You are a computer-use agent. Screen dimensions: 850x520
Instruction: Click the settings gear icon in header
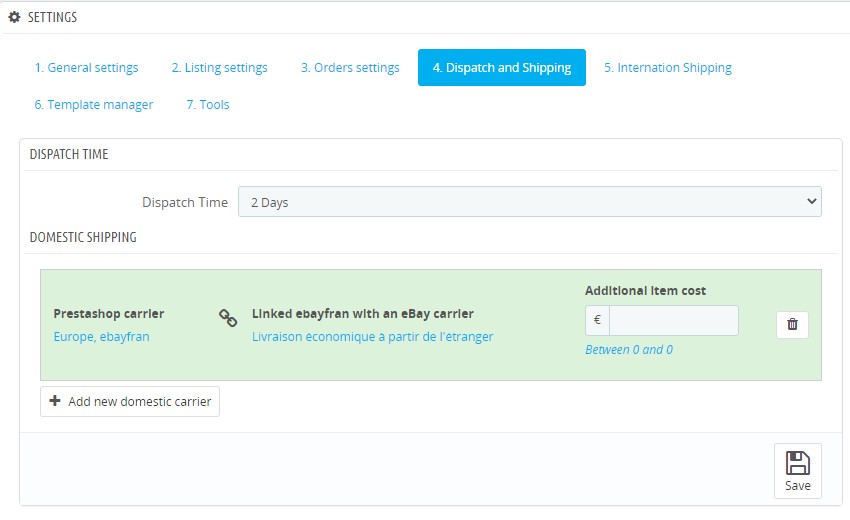point(14,17)
